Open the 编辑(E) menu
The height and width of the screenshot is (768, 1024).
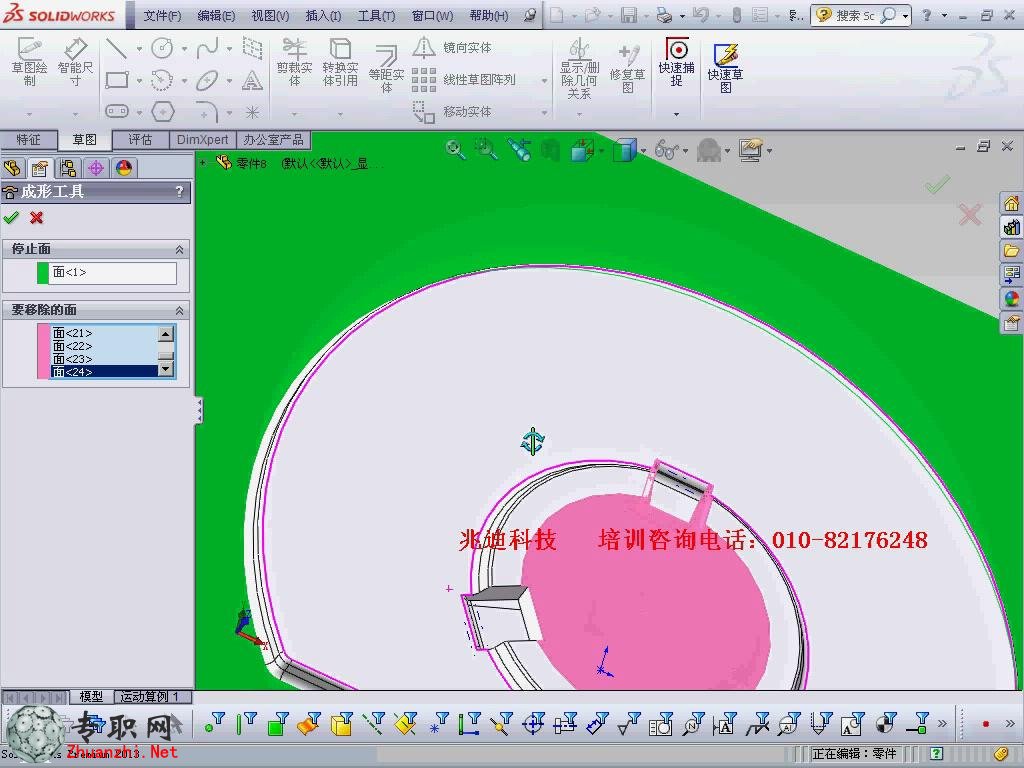216,15
